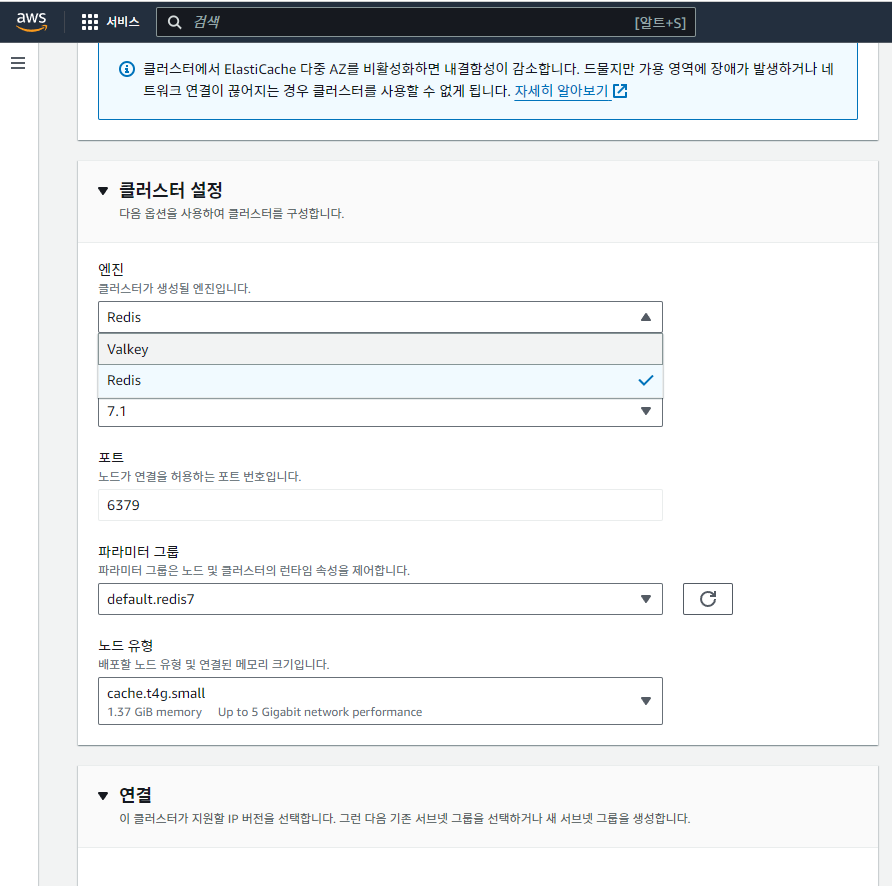Collapse the 클러스터 설정 section
The width and height of the screenshot is (892, 886).
tap(103, 191)
